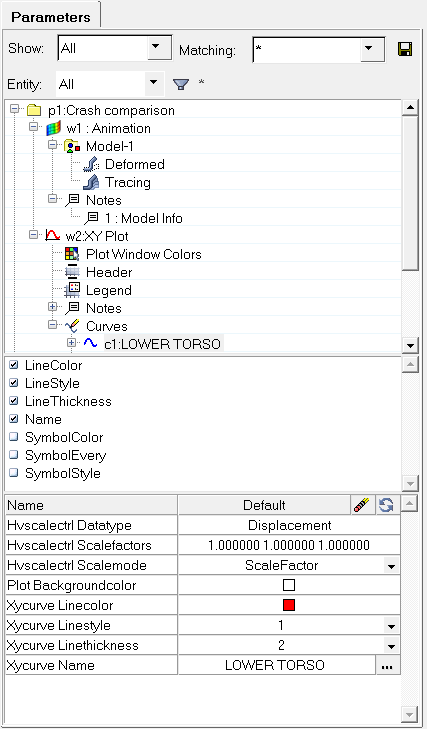
Task: Click the filter funnel icon
Action: click(180, 84)
